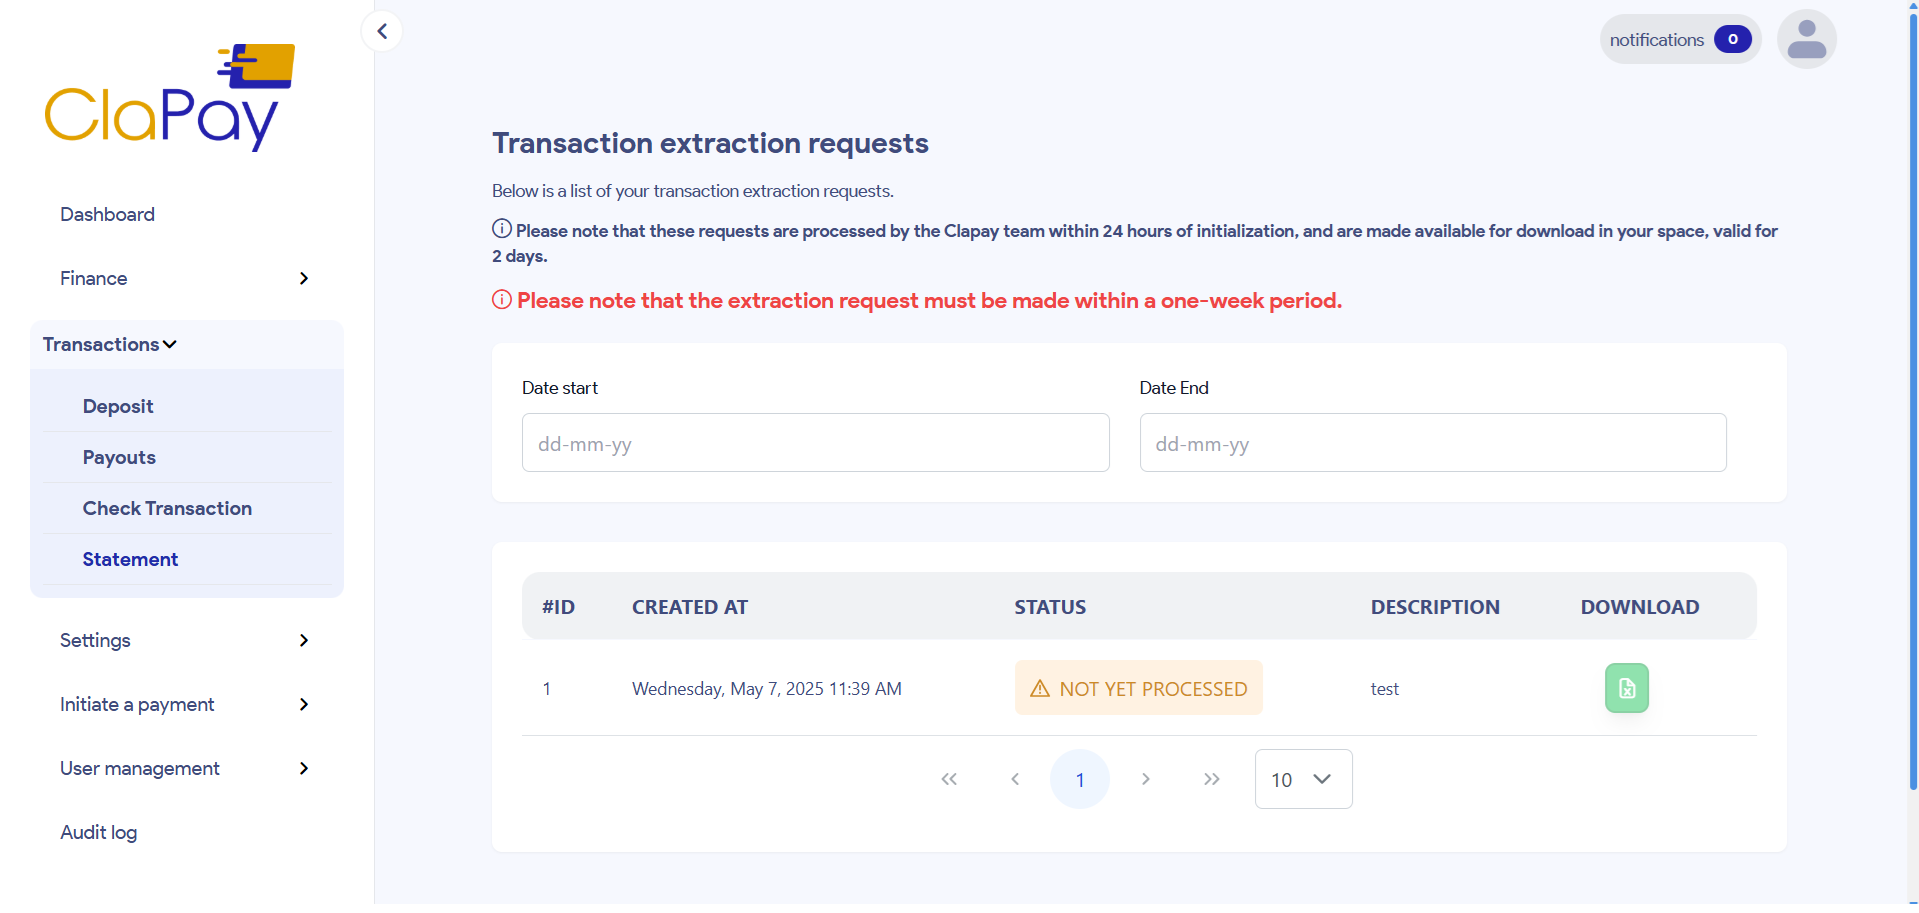Open the Audit log
Image resolution: width=1919 pixels, height=913 pixels.
pos(98,831)
